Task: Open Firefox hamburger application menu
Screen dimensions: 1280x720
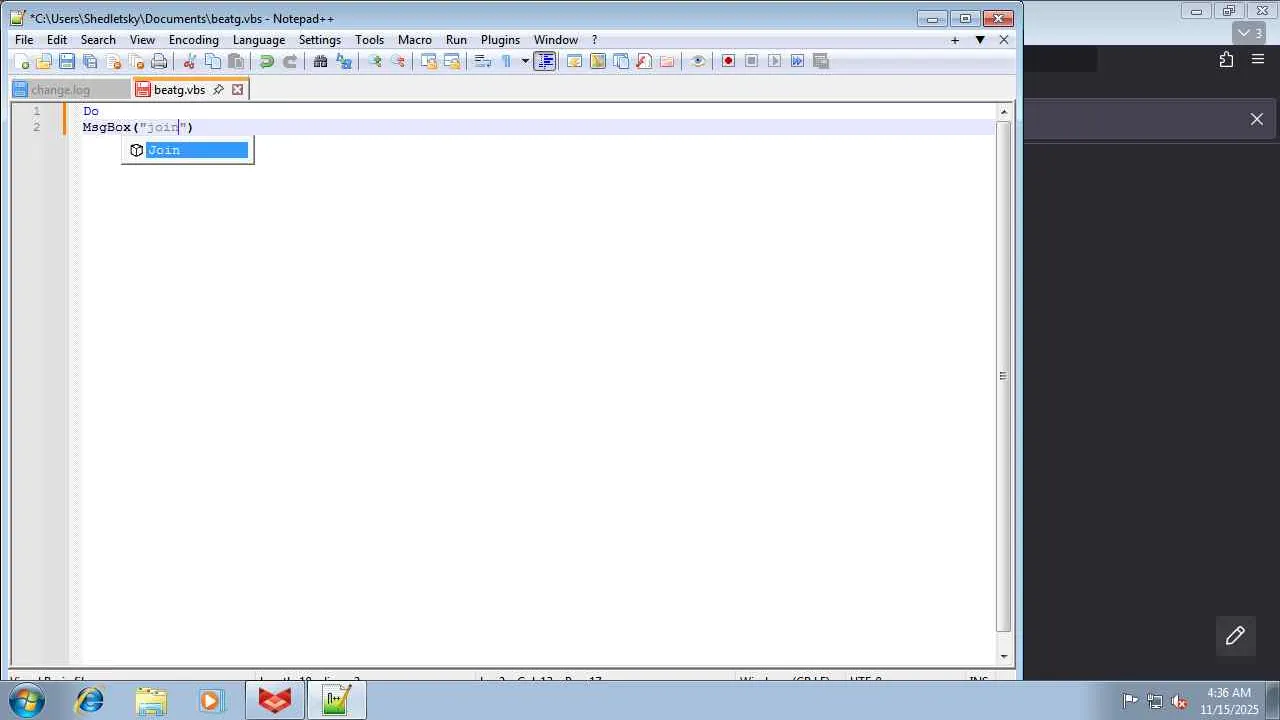Action: pyautogui.click(x=1258, y=60)
